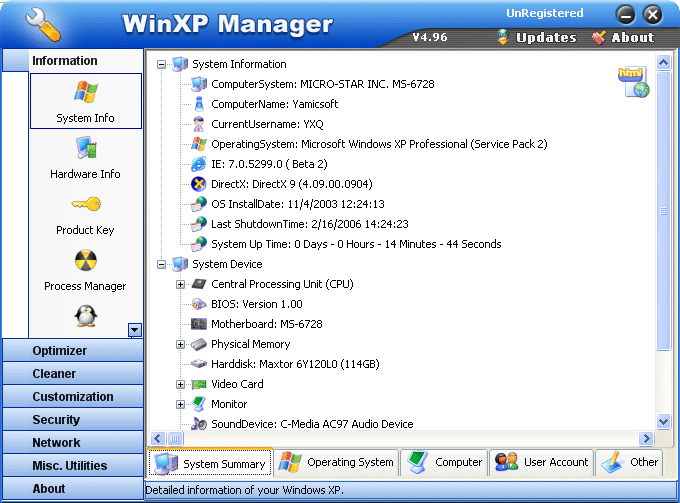Click the horizontal scrollbar thumb
This screenshot has width=680, height=503.
click(x=175, y=438)
